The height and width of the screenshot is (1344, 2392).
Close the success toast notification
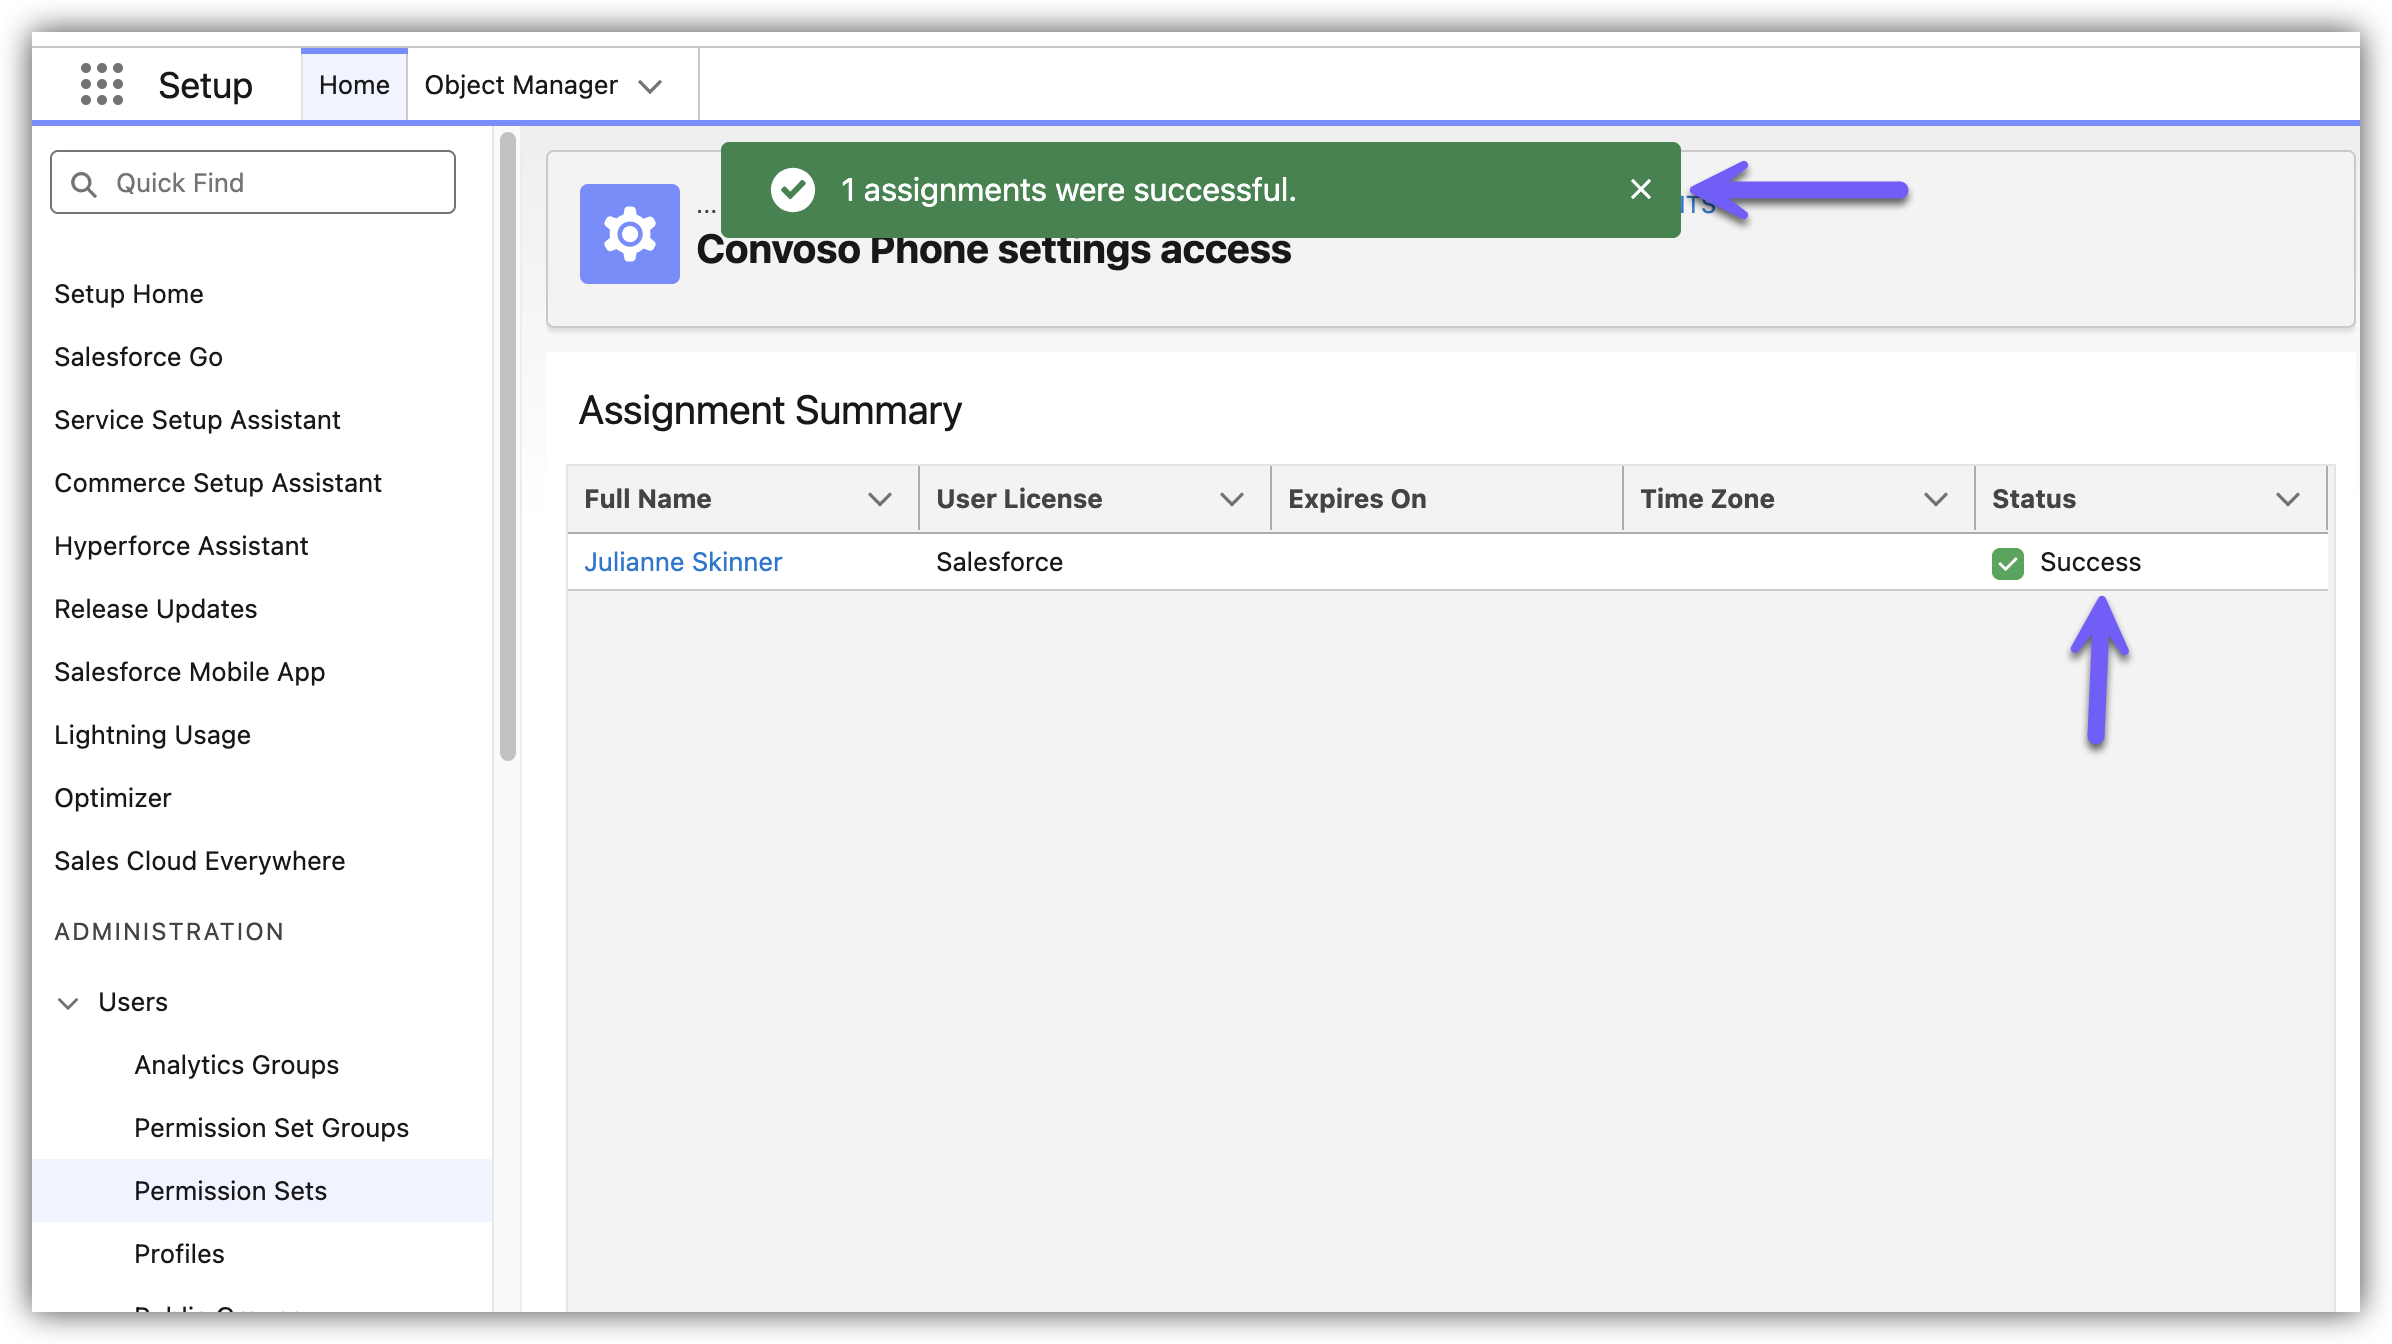click(x=1640, y=189)
